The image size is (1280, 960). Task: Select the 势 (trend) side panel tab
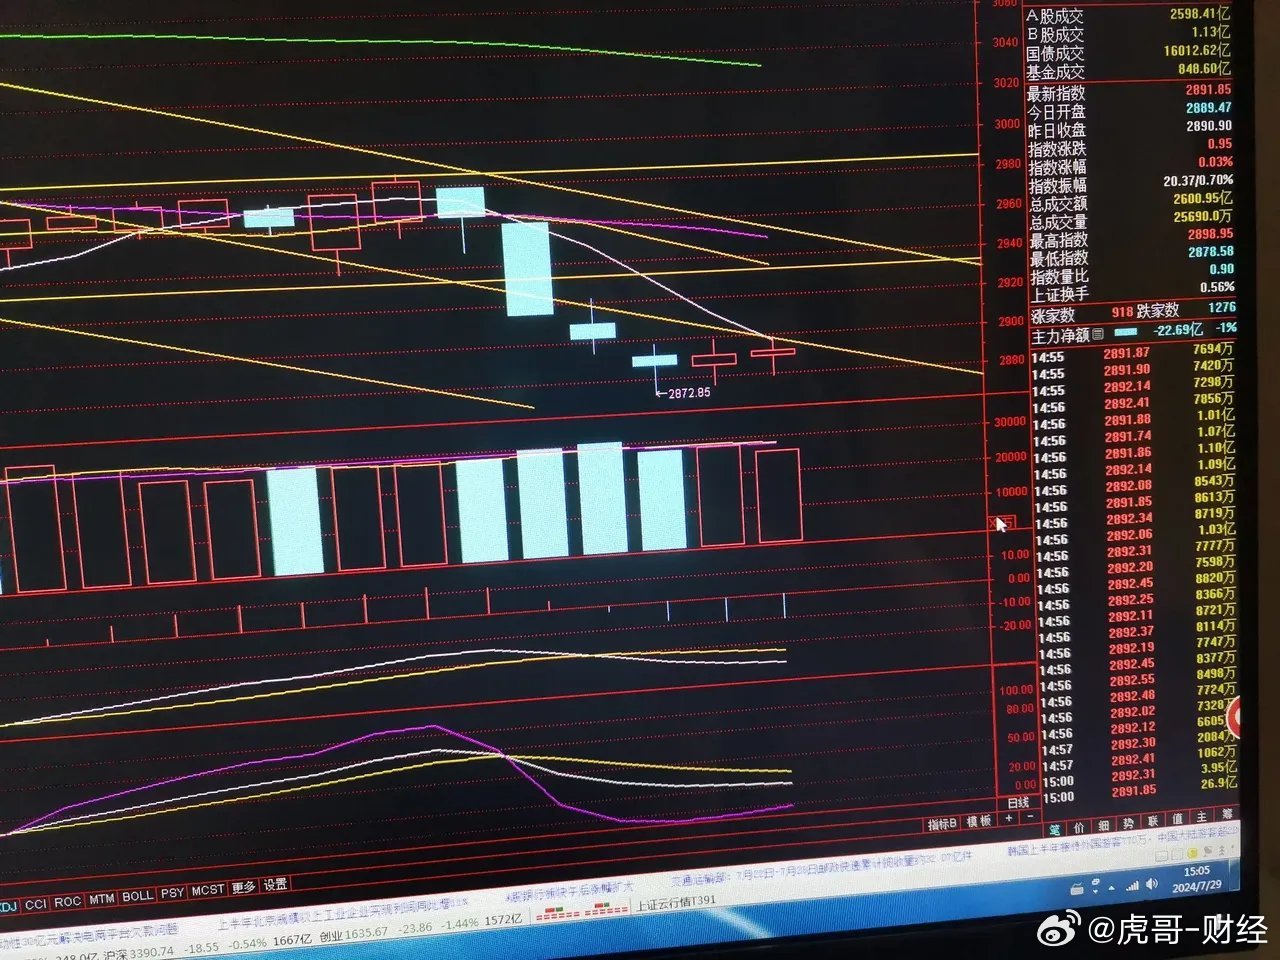coord(1128,823)
